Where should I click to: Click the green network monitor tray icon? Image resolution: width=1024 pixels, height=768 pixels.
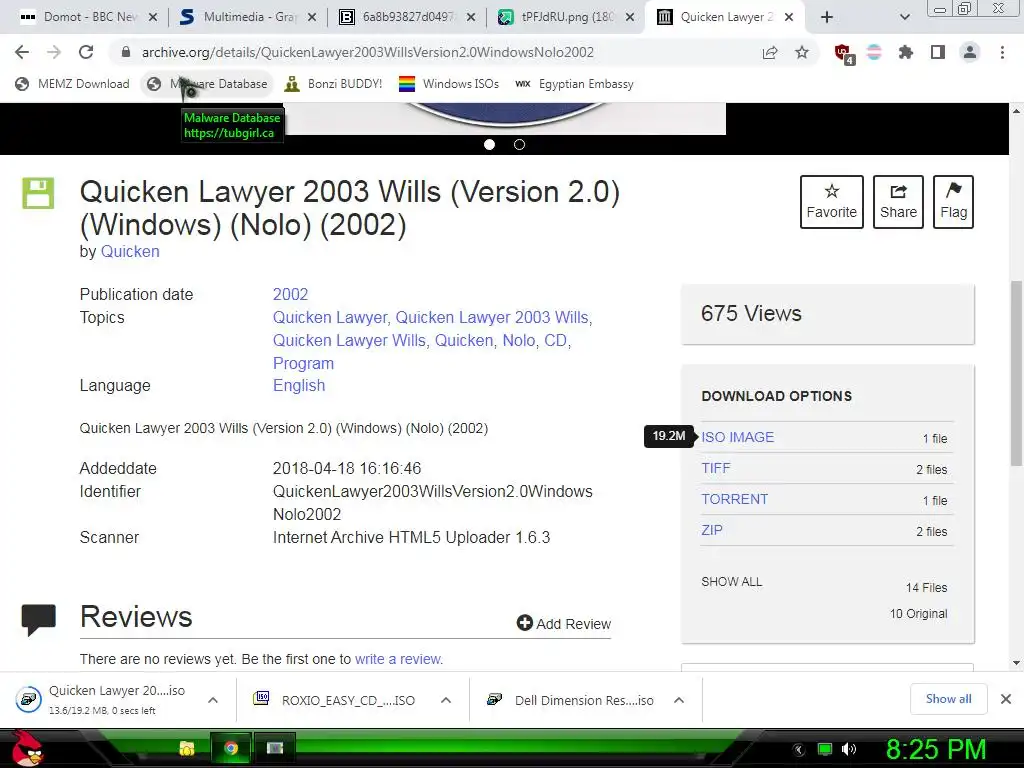[x=825, y=749]
